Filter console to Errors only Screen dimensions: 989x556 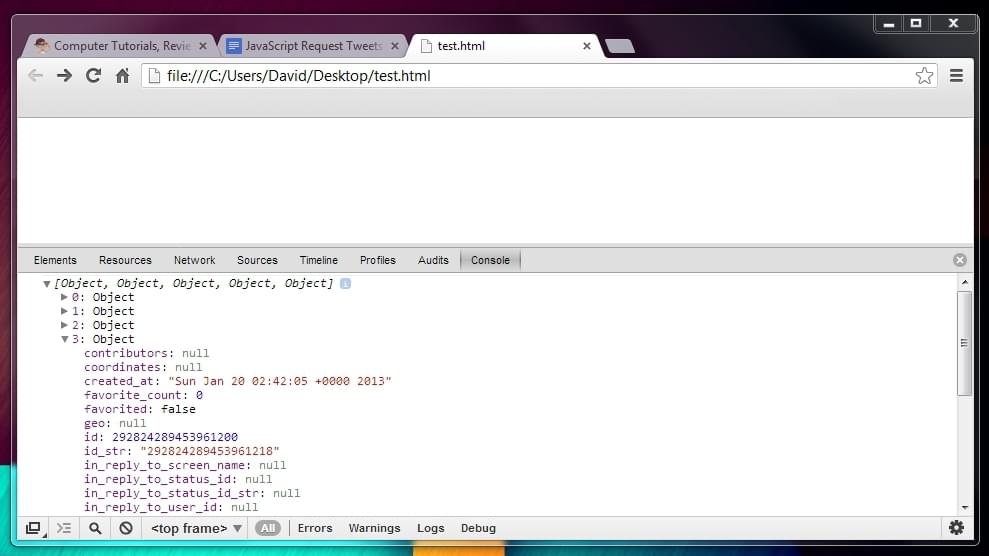coord(315,528)
